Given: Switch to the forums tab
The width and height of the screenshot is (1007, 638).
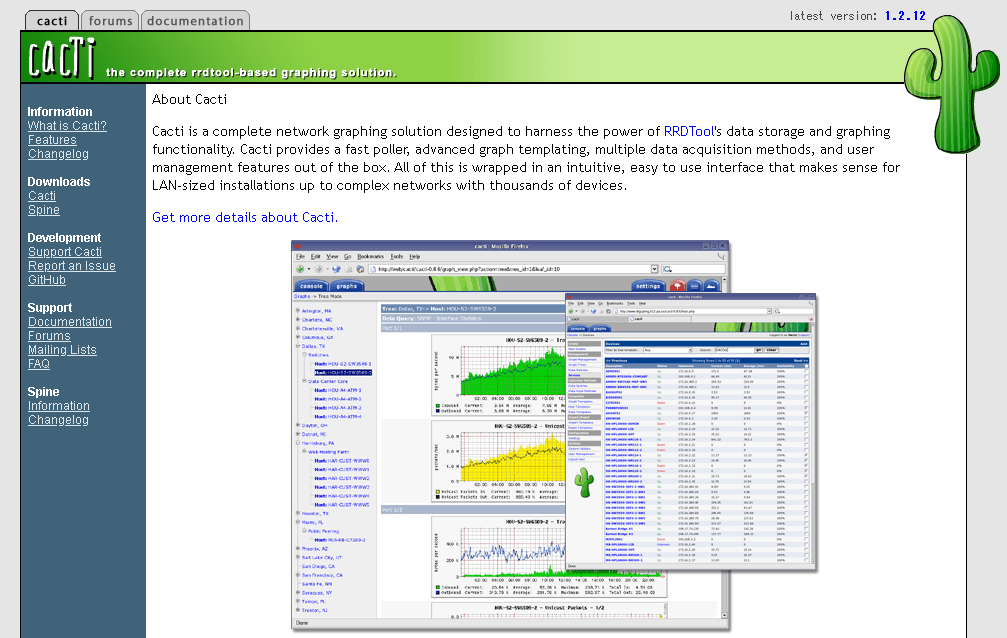Looking at the screenshot, I should point(110,21).
